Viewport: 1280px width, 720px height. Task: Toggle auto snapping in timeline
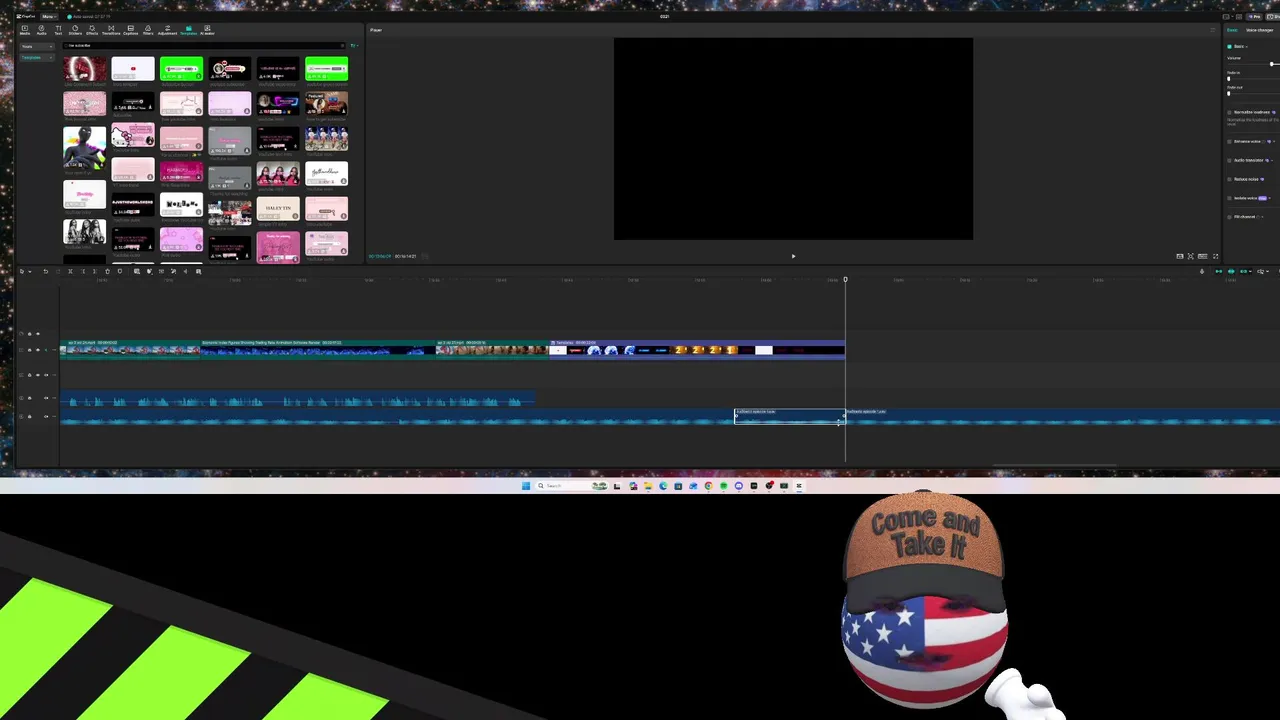[x=1231, y=271]
